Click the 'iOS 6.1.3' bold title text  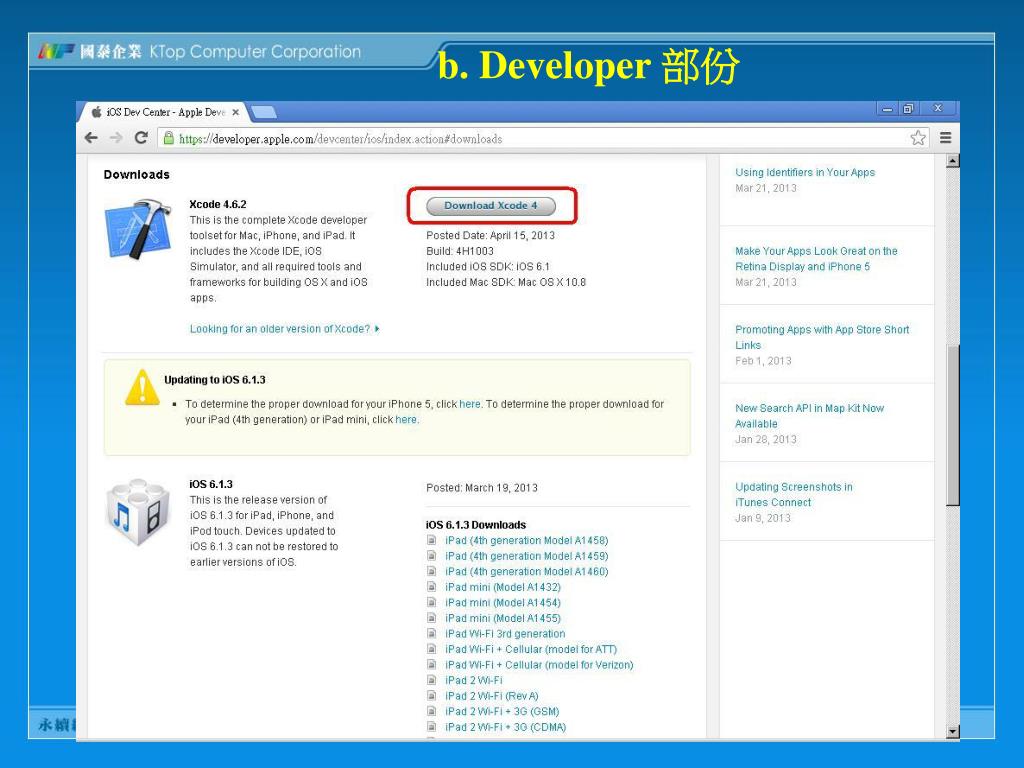click(211, 485)
